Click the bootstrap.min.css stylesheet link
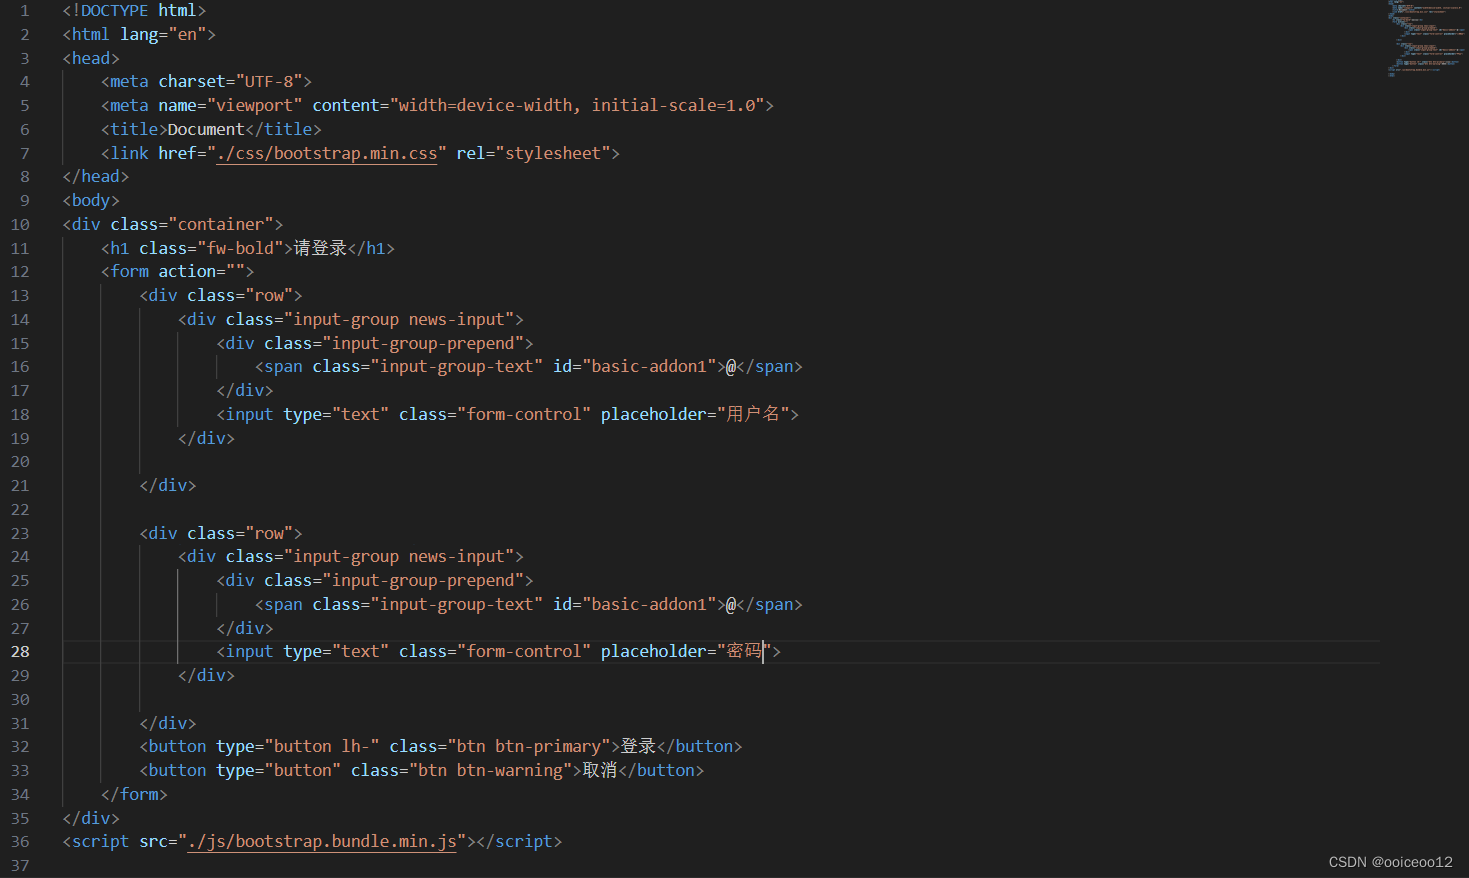 pyautogui.click(x=328, y=152)
